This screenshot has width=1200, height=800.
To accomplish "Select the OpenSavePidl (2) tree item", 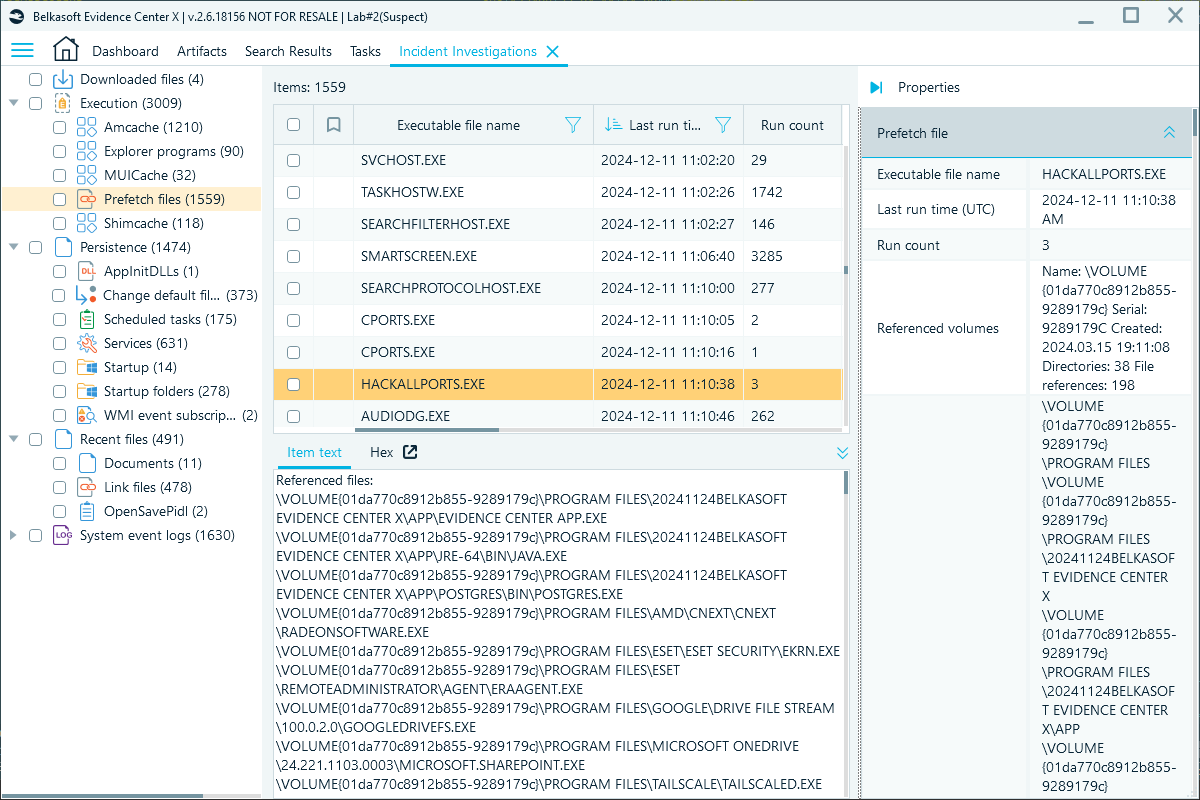I will 156,511.
